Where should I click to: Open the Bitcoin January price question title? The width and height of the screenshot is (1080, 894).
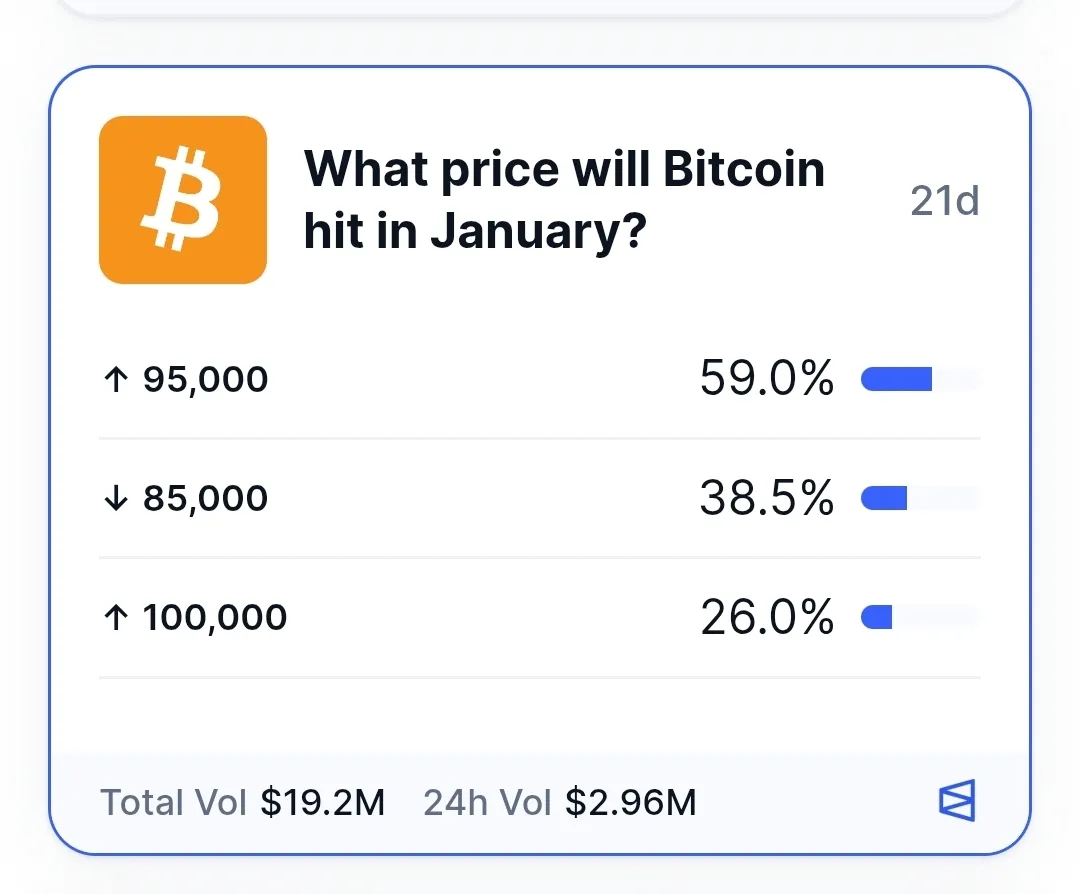pyautogui.click(x=564, y=200)
